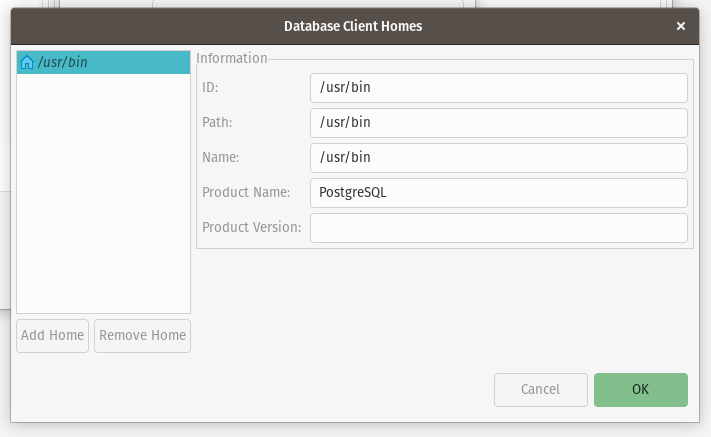Click the empty Product Version field
Image resolution: width=711 pixels, height=437 pixels.
pyautogui.click(x=499, y=228)
